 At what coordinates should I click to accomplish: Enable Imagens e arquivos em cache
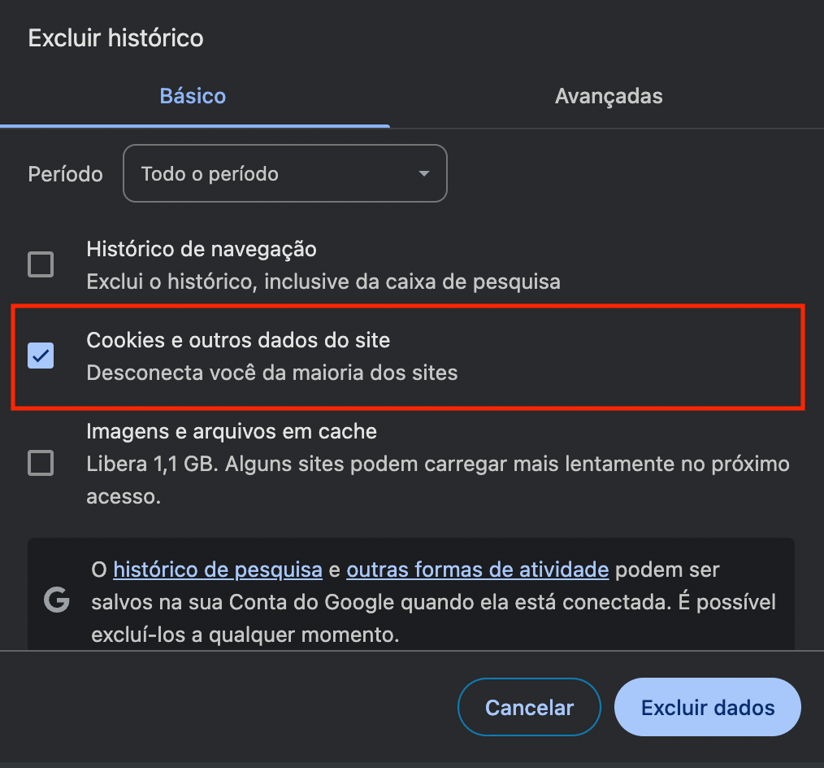click(40, 463)
